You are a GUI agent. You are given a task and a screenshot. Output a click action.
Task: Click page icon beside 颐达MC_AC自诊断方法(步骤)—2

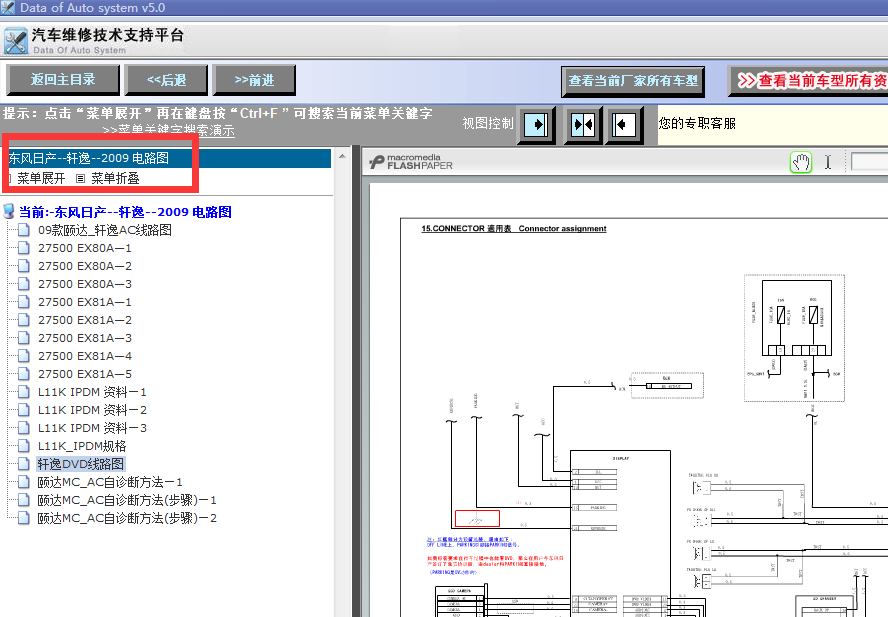click(24, 517)
